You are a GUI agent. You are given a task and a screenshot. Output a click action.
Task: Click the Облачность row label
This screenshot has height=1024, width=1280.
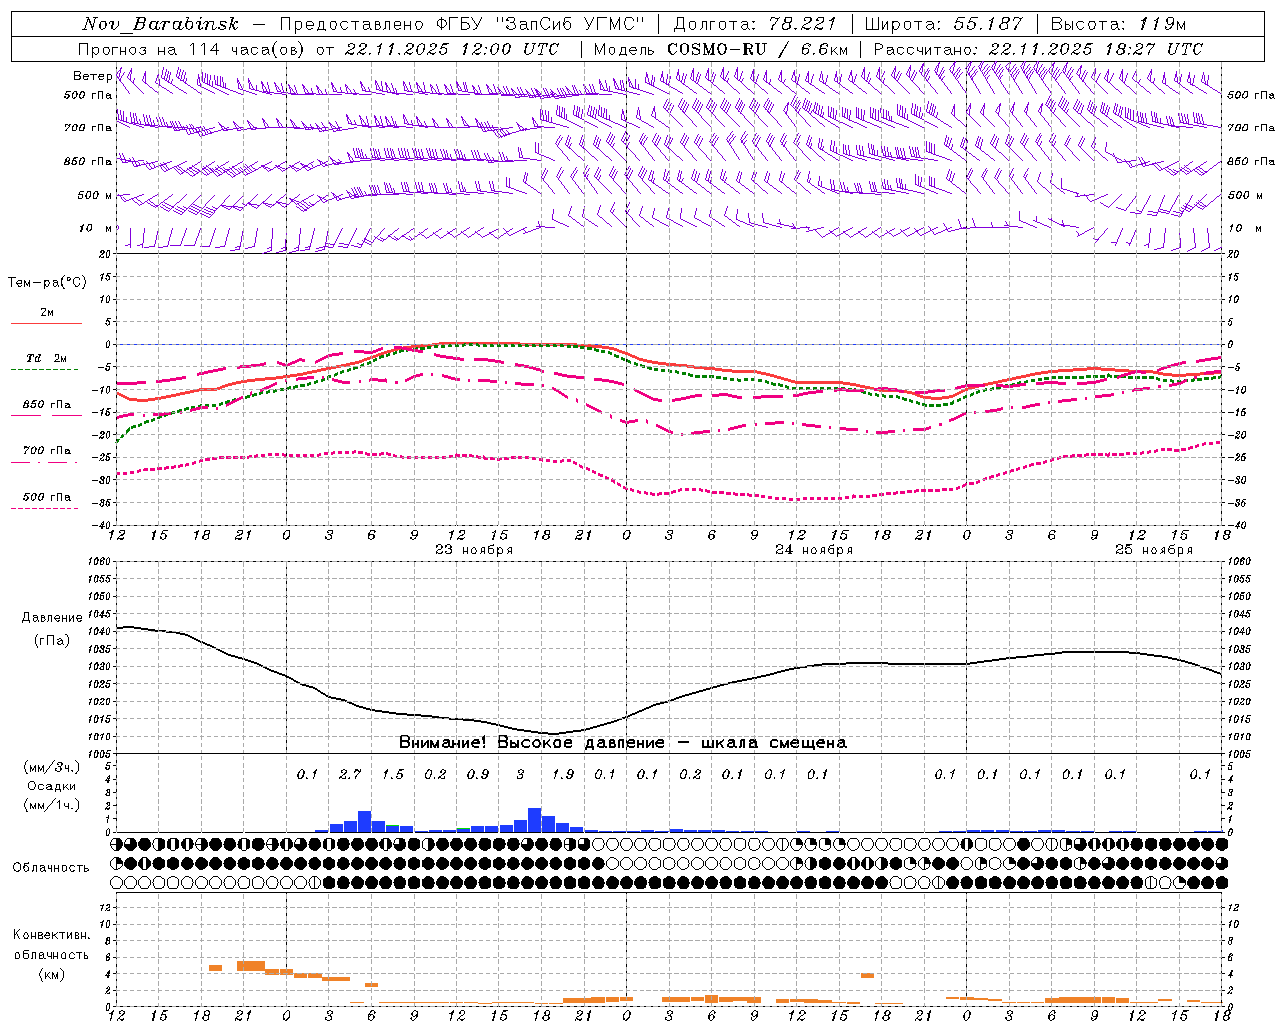(x=51, y=868)
